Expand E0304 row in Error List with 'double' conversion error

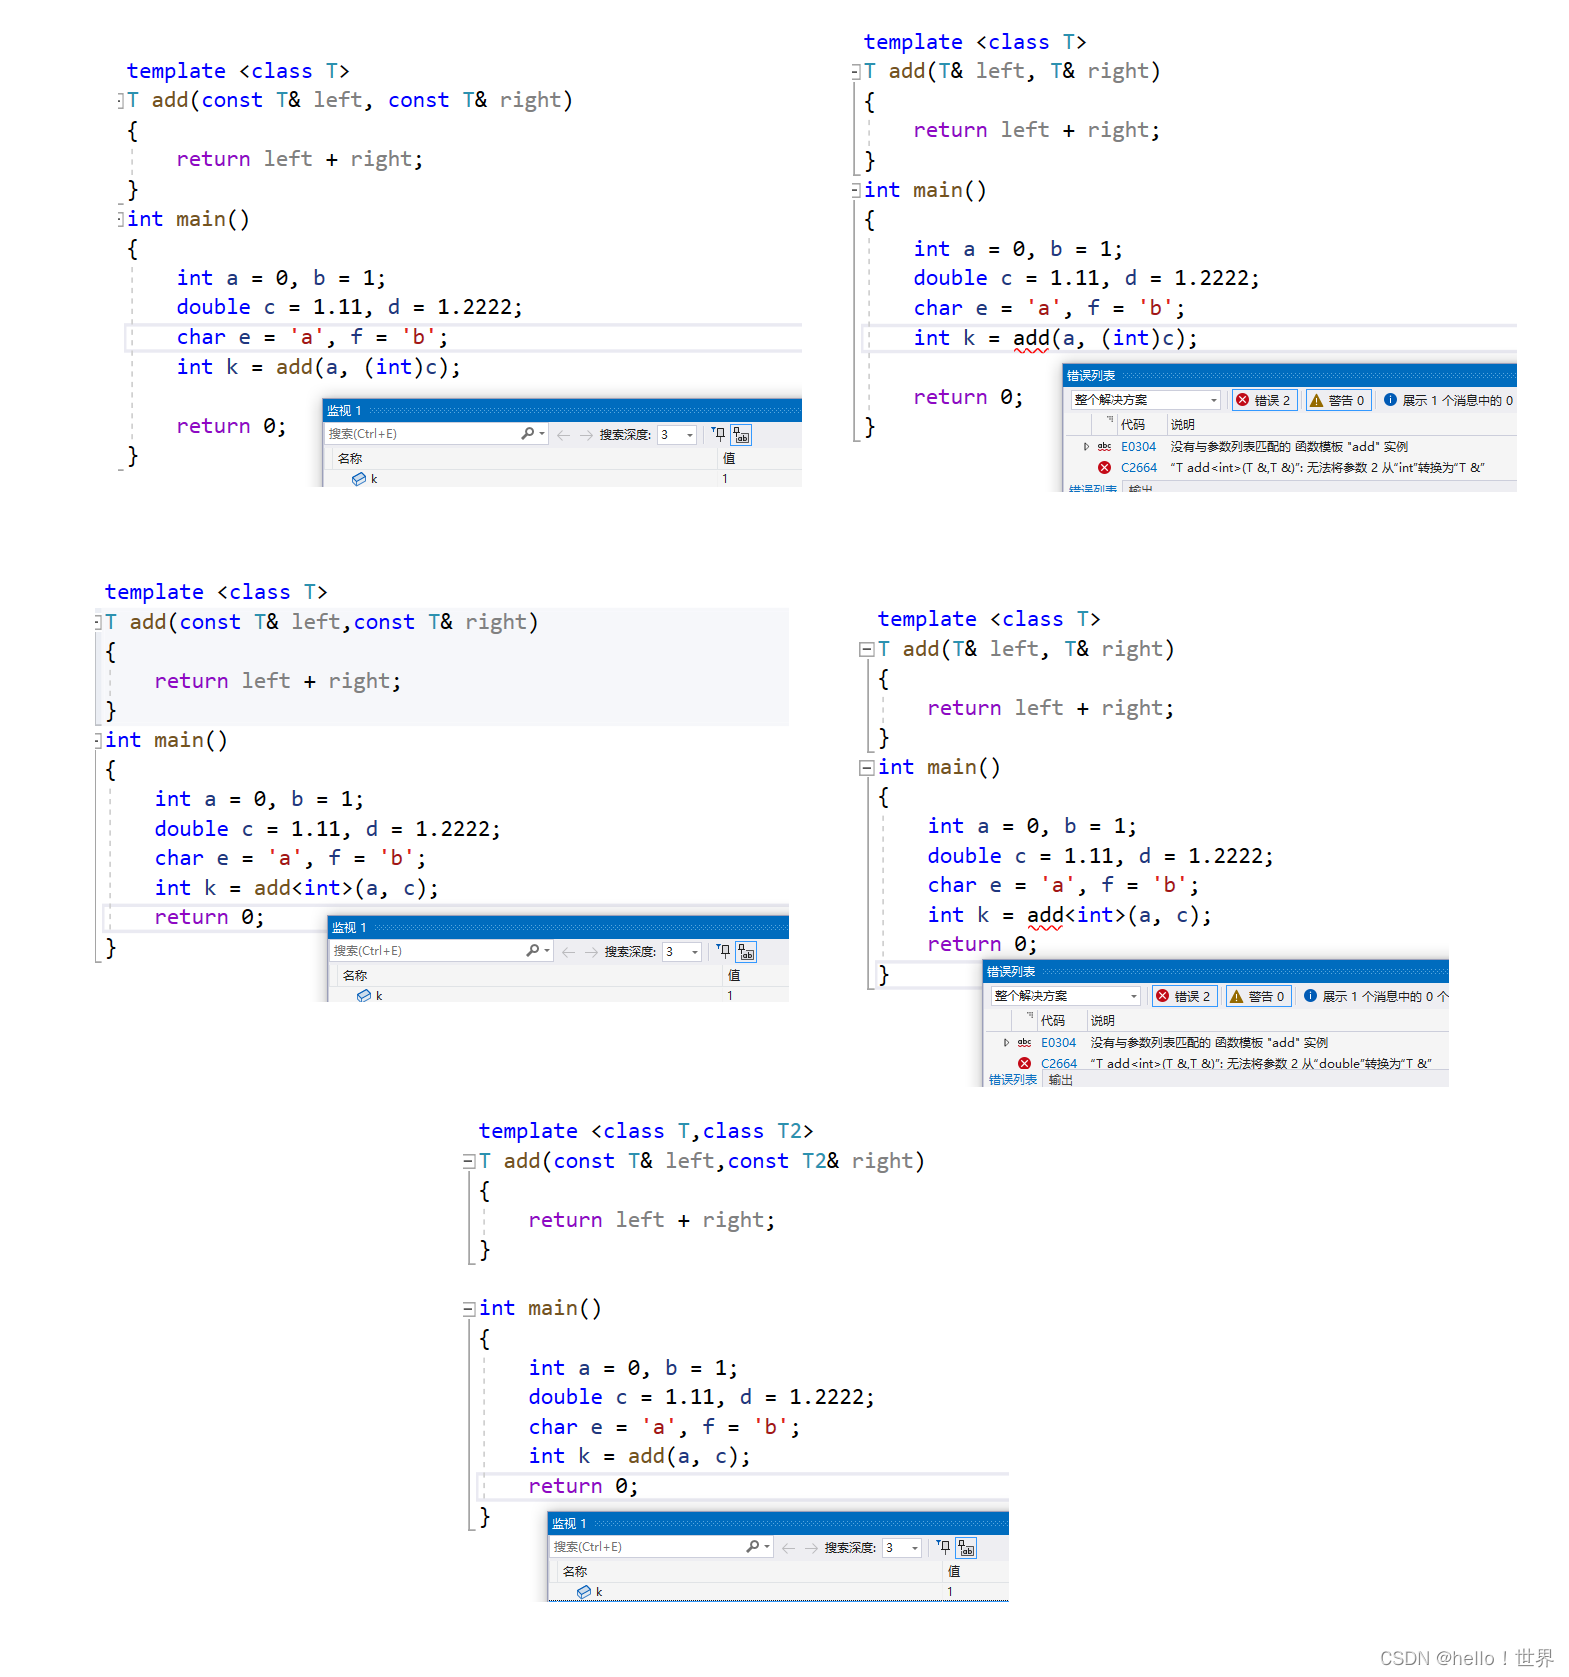(1006, 1043)
